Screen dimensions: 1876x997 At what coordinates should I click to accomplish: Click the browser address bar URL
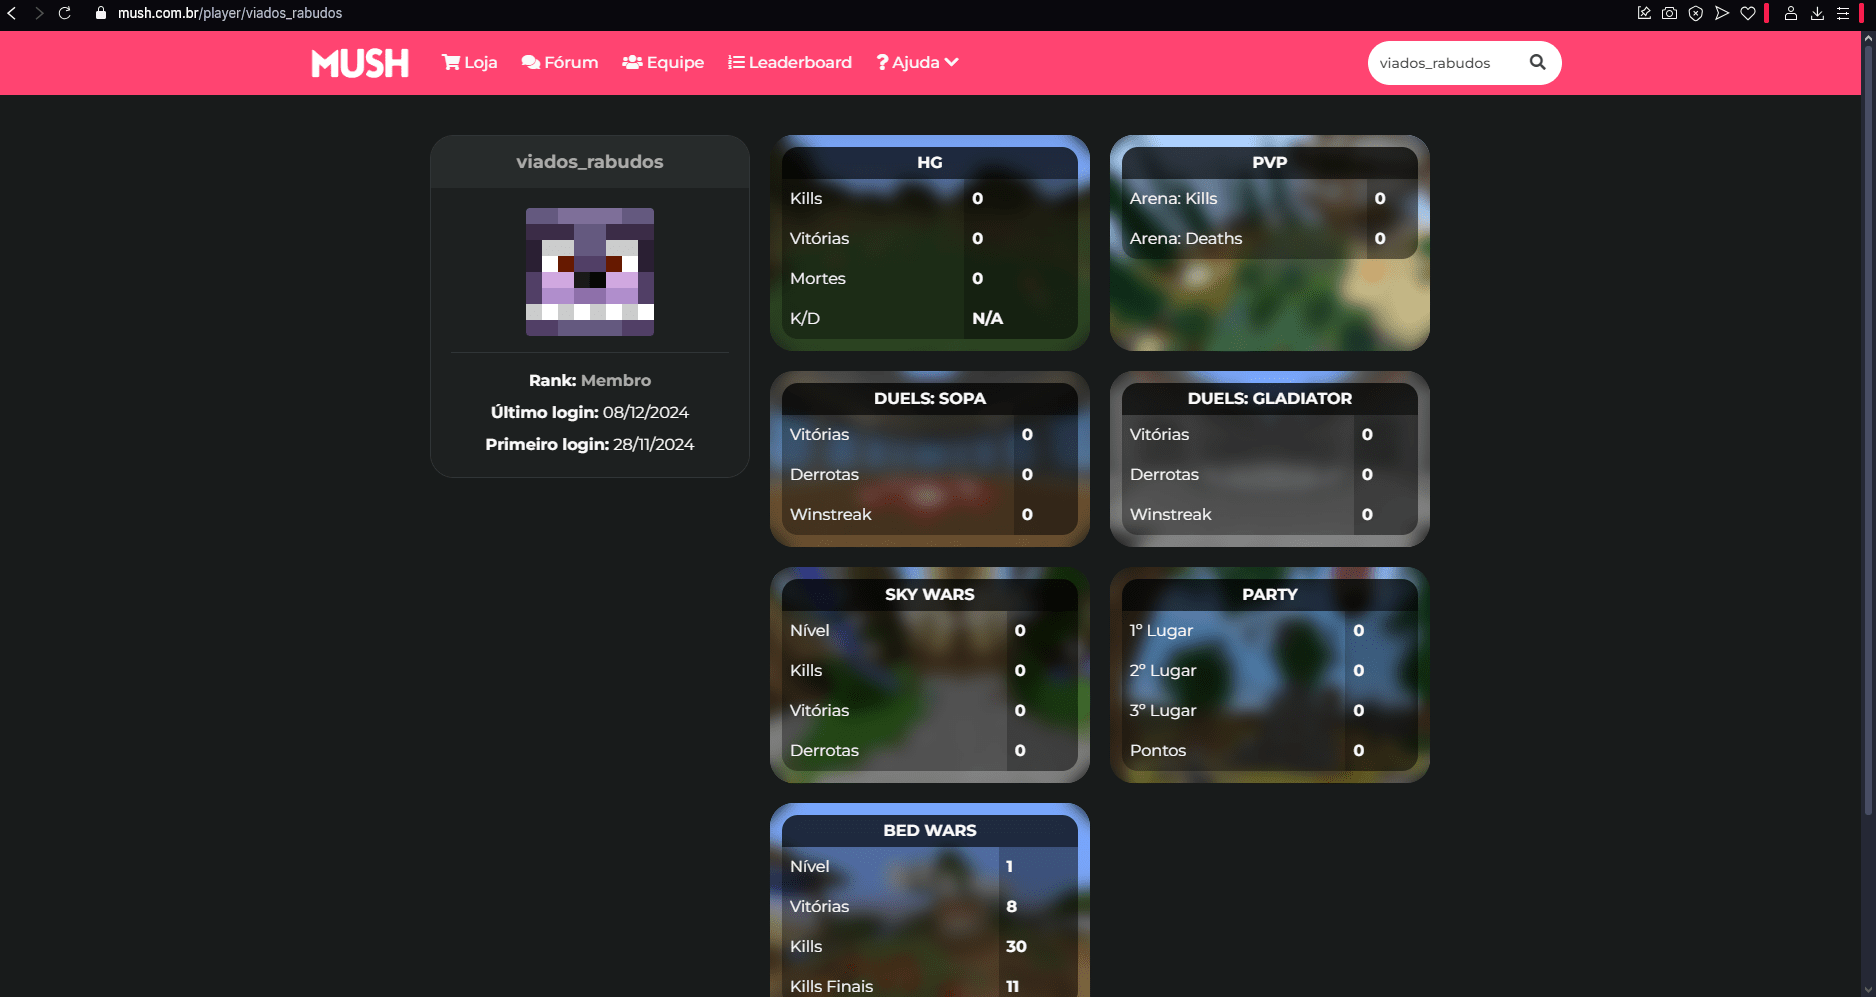(230, 13)
